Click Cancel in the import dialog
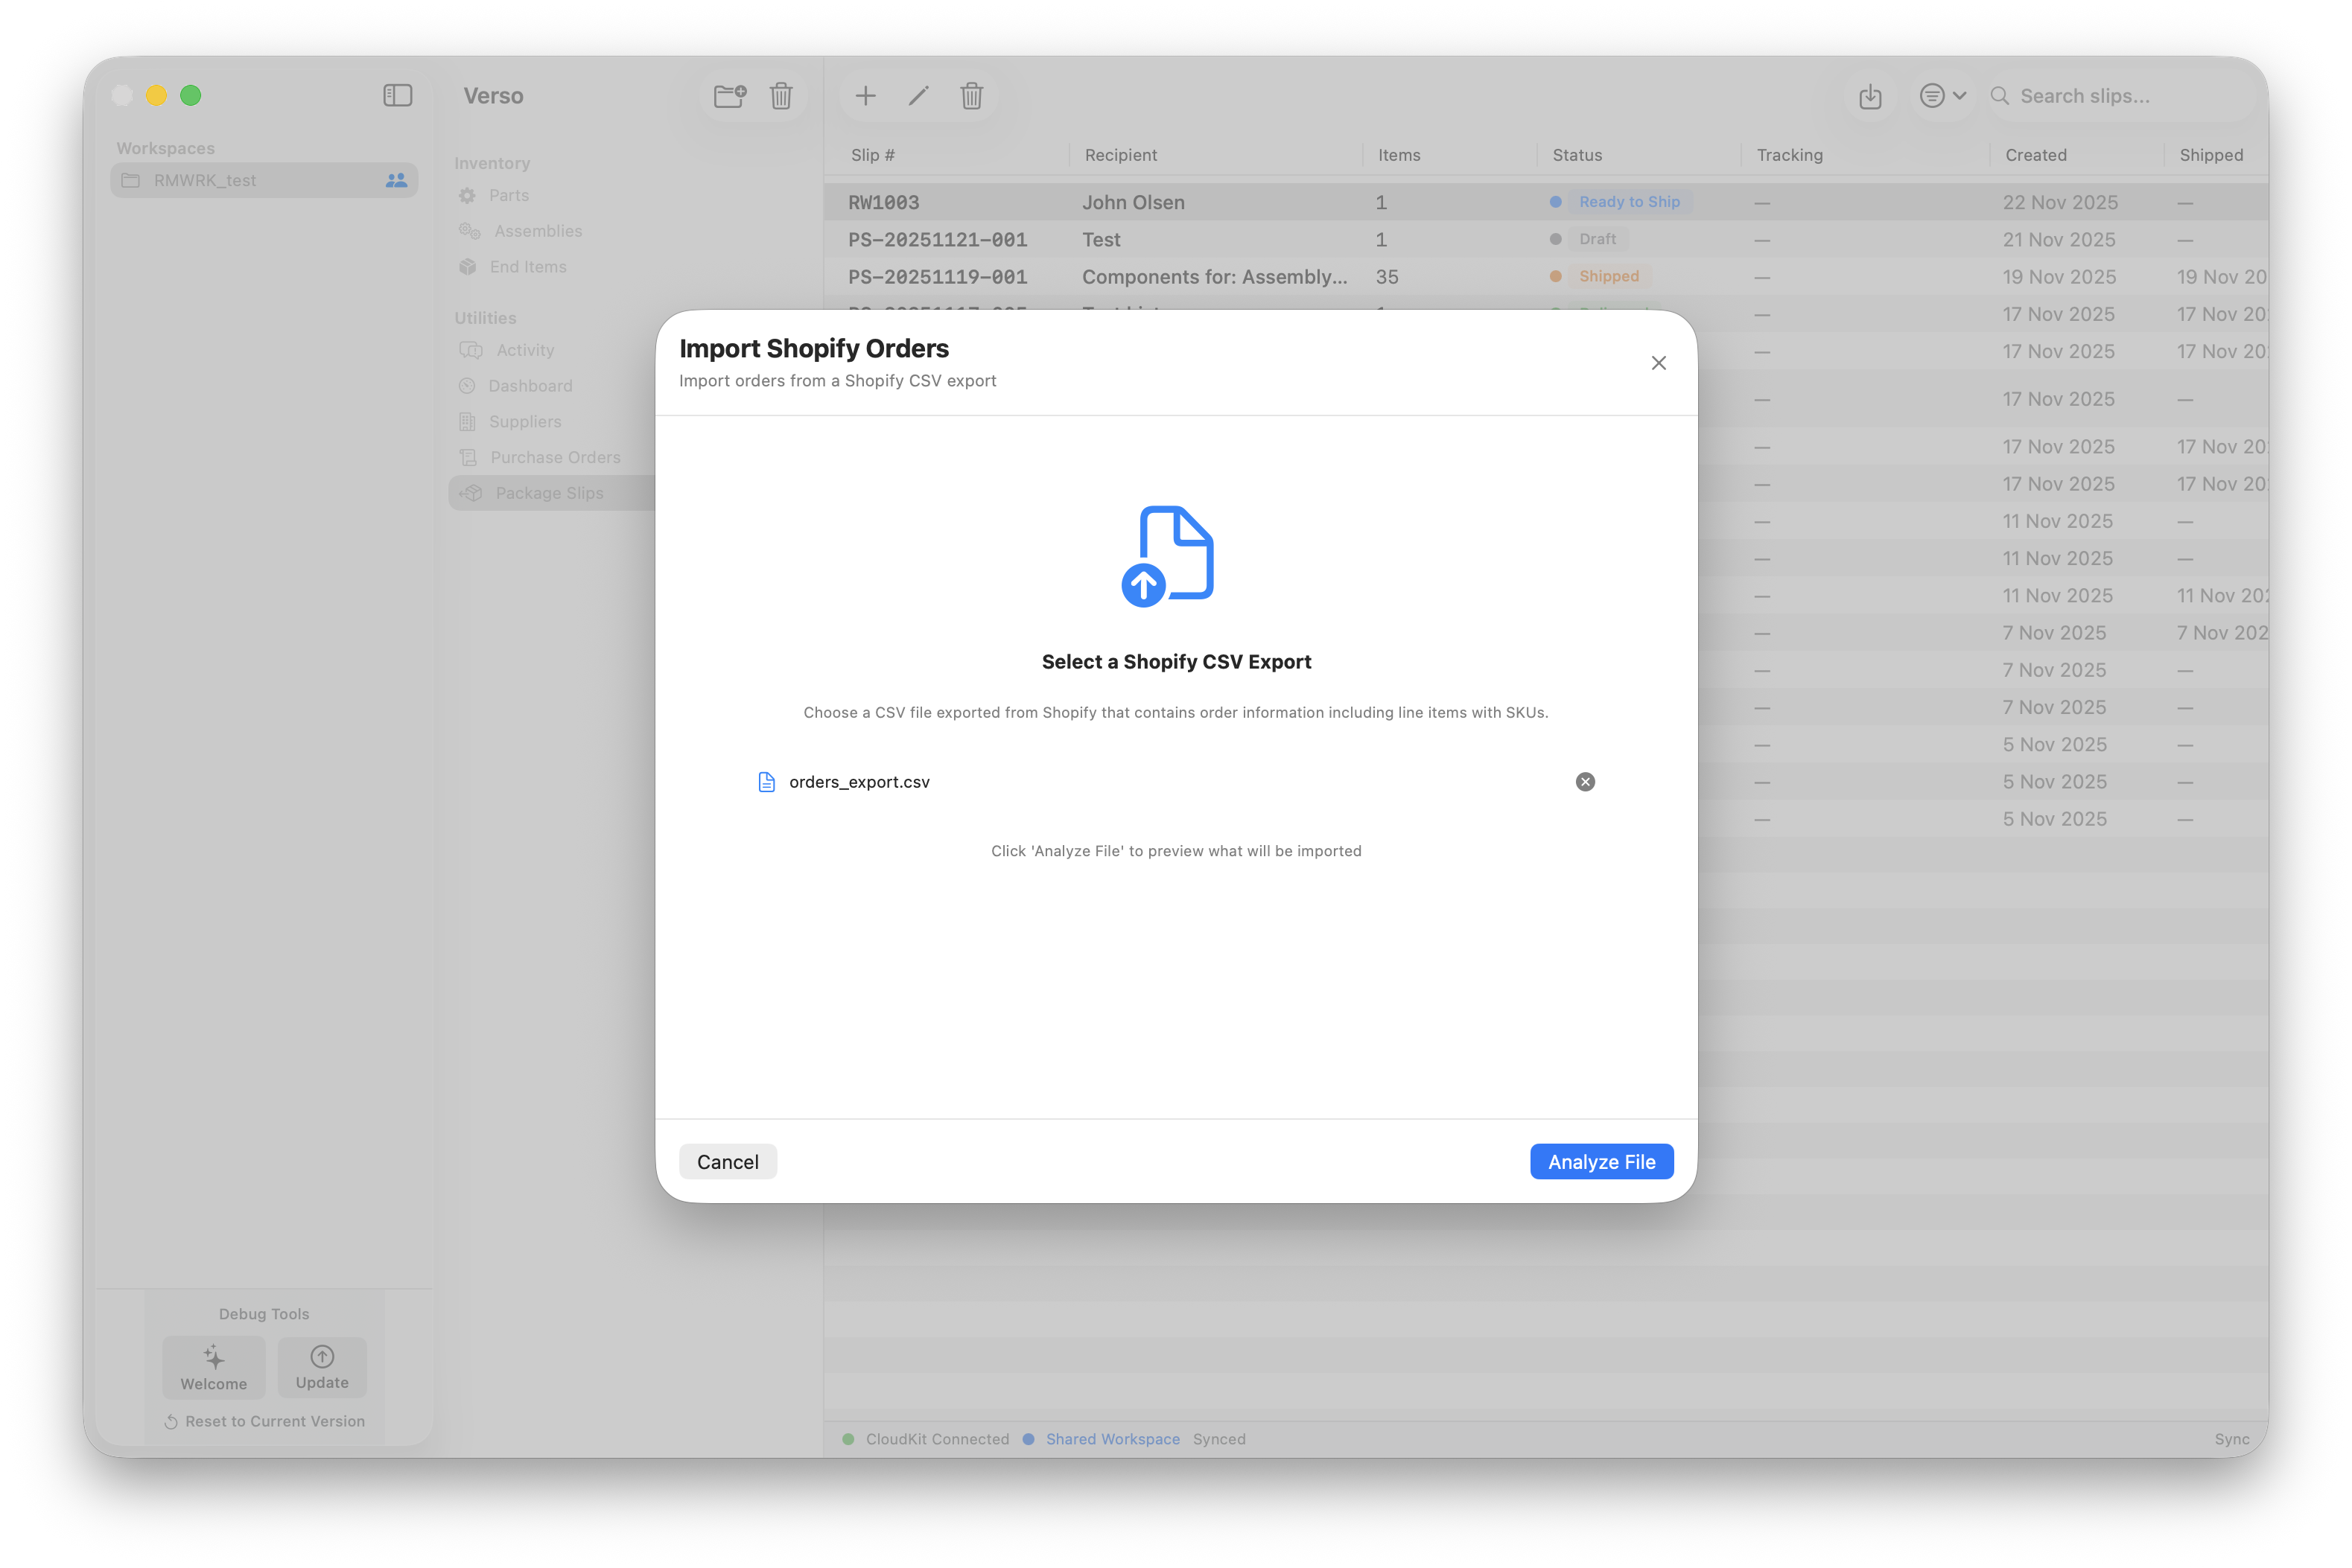 [727, 1161]
